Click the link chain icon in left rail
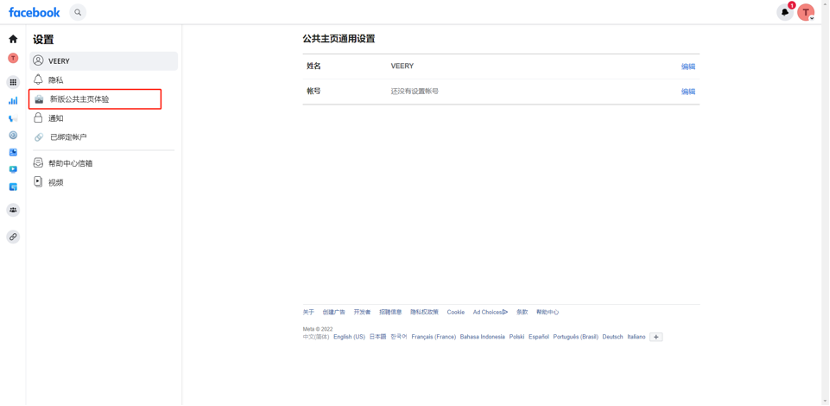830x406 pixels. coord(13,237)
